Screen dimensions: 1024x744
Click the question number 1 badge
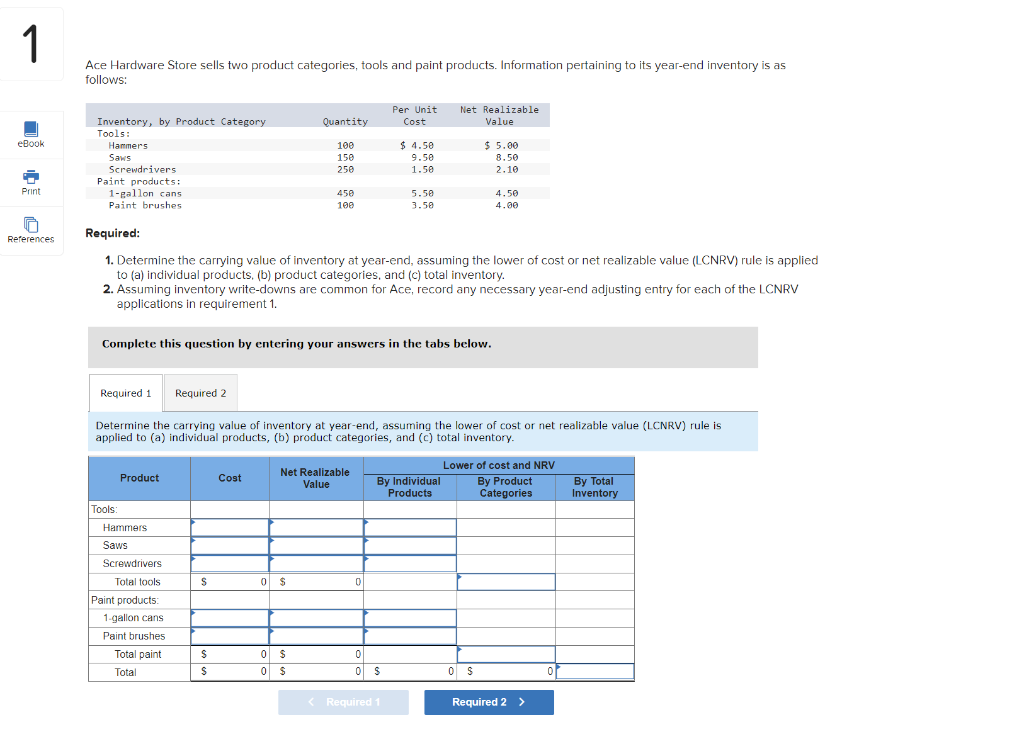tap(31, 44)
